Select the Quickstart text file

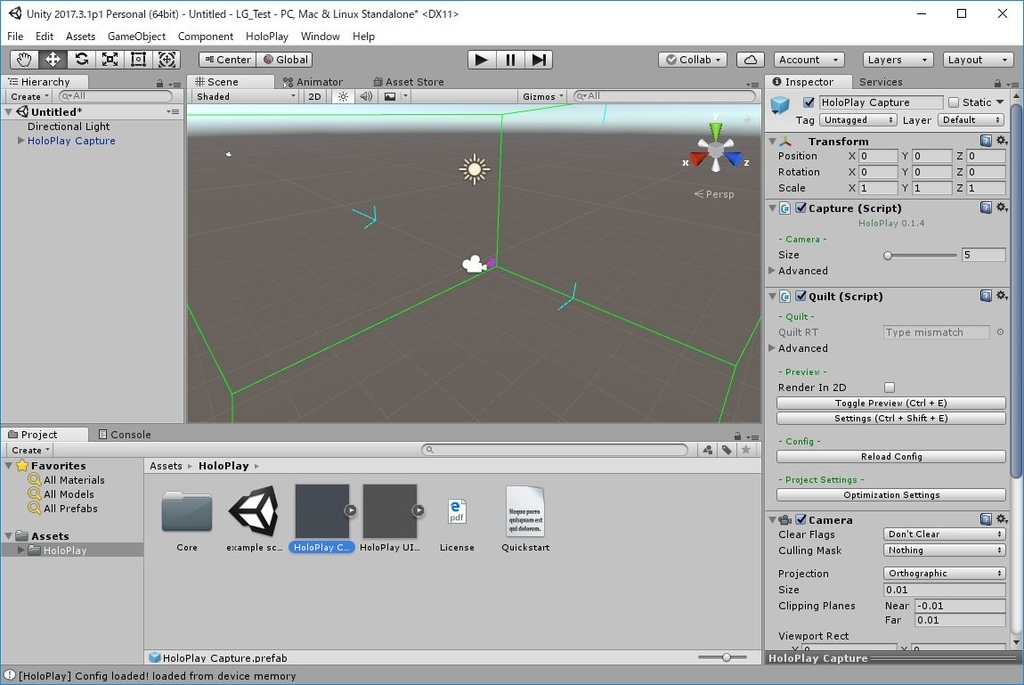click(x=525, y=520)
